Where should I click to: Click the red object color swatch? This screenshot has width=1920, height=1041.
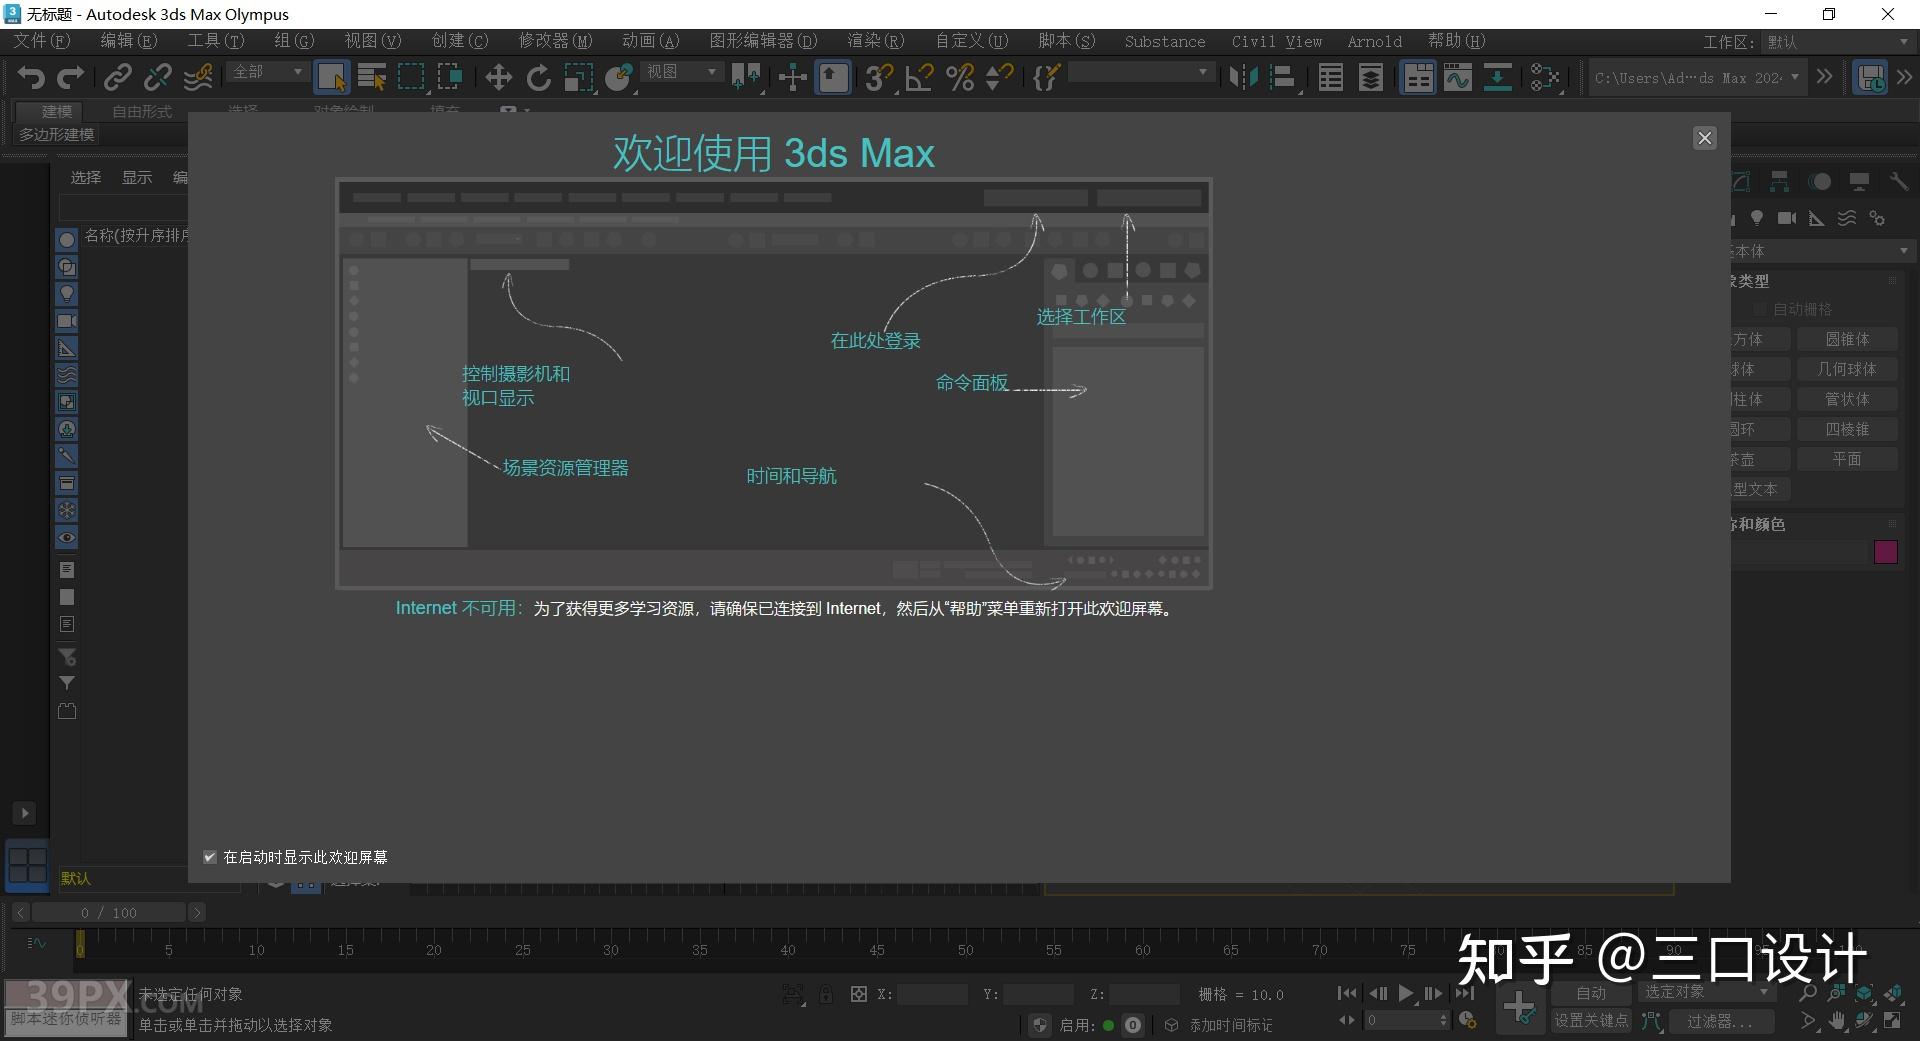click(1886, 551)
